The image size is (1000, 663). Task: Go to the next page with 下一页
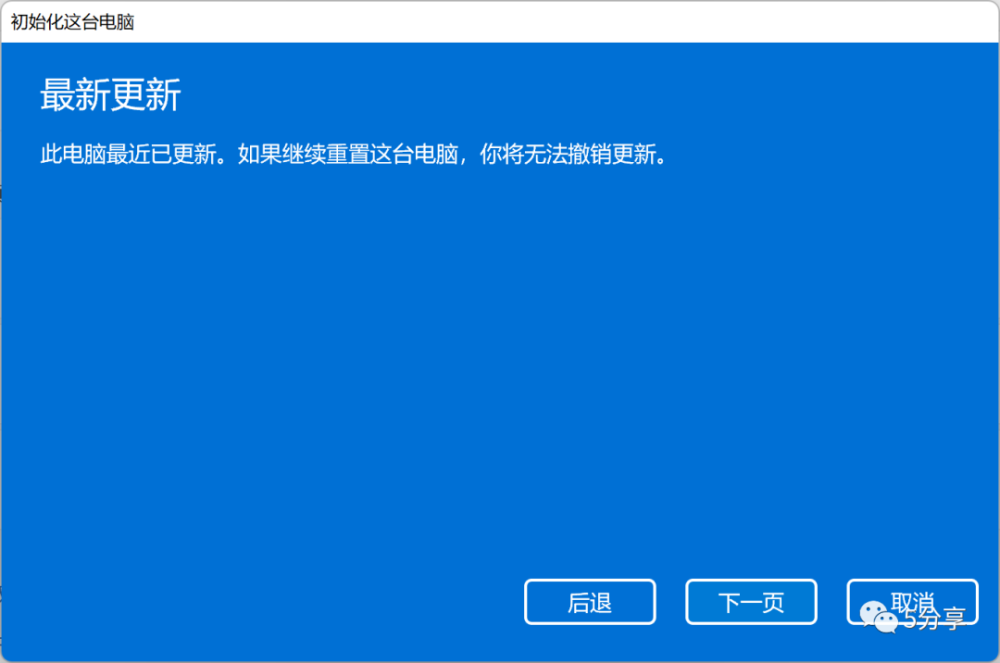click(x=751, y=602)
